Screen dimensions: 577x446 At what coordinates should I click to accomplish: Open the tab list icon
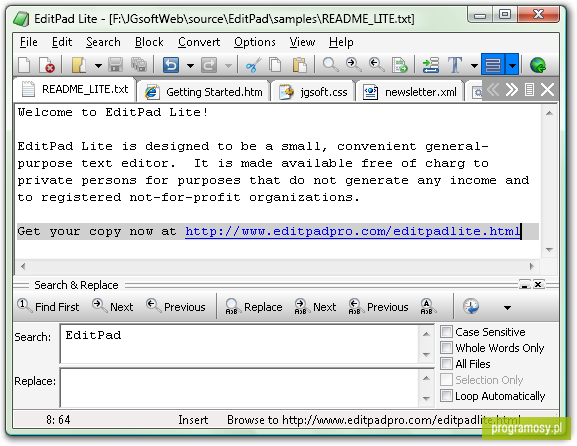click(x=529, y=89)
